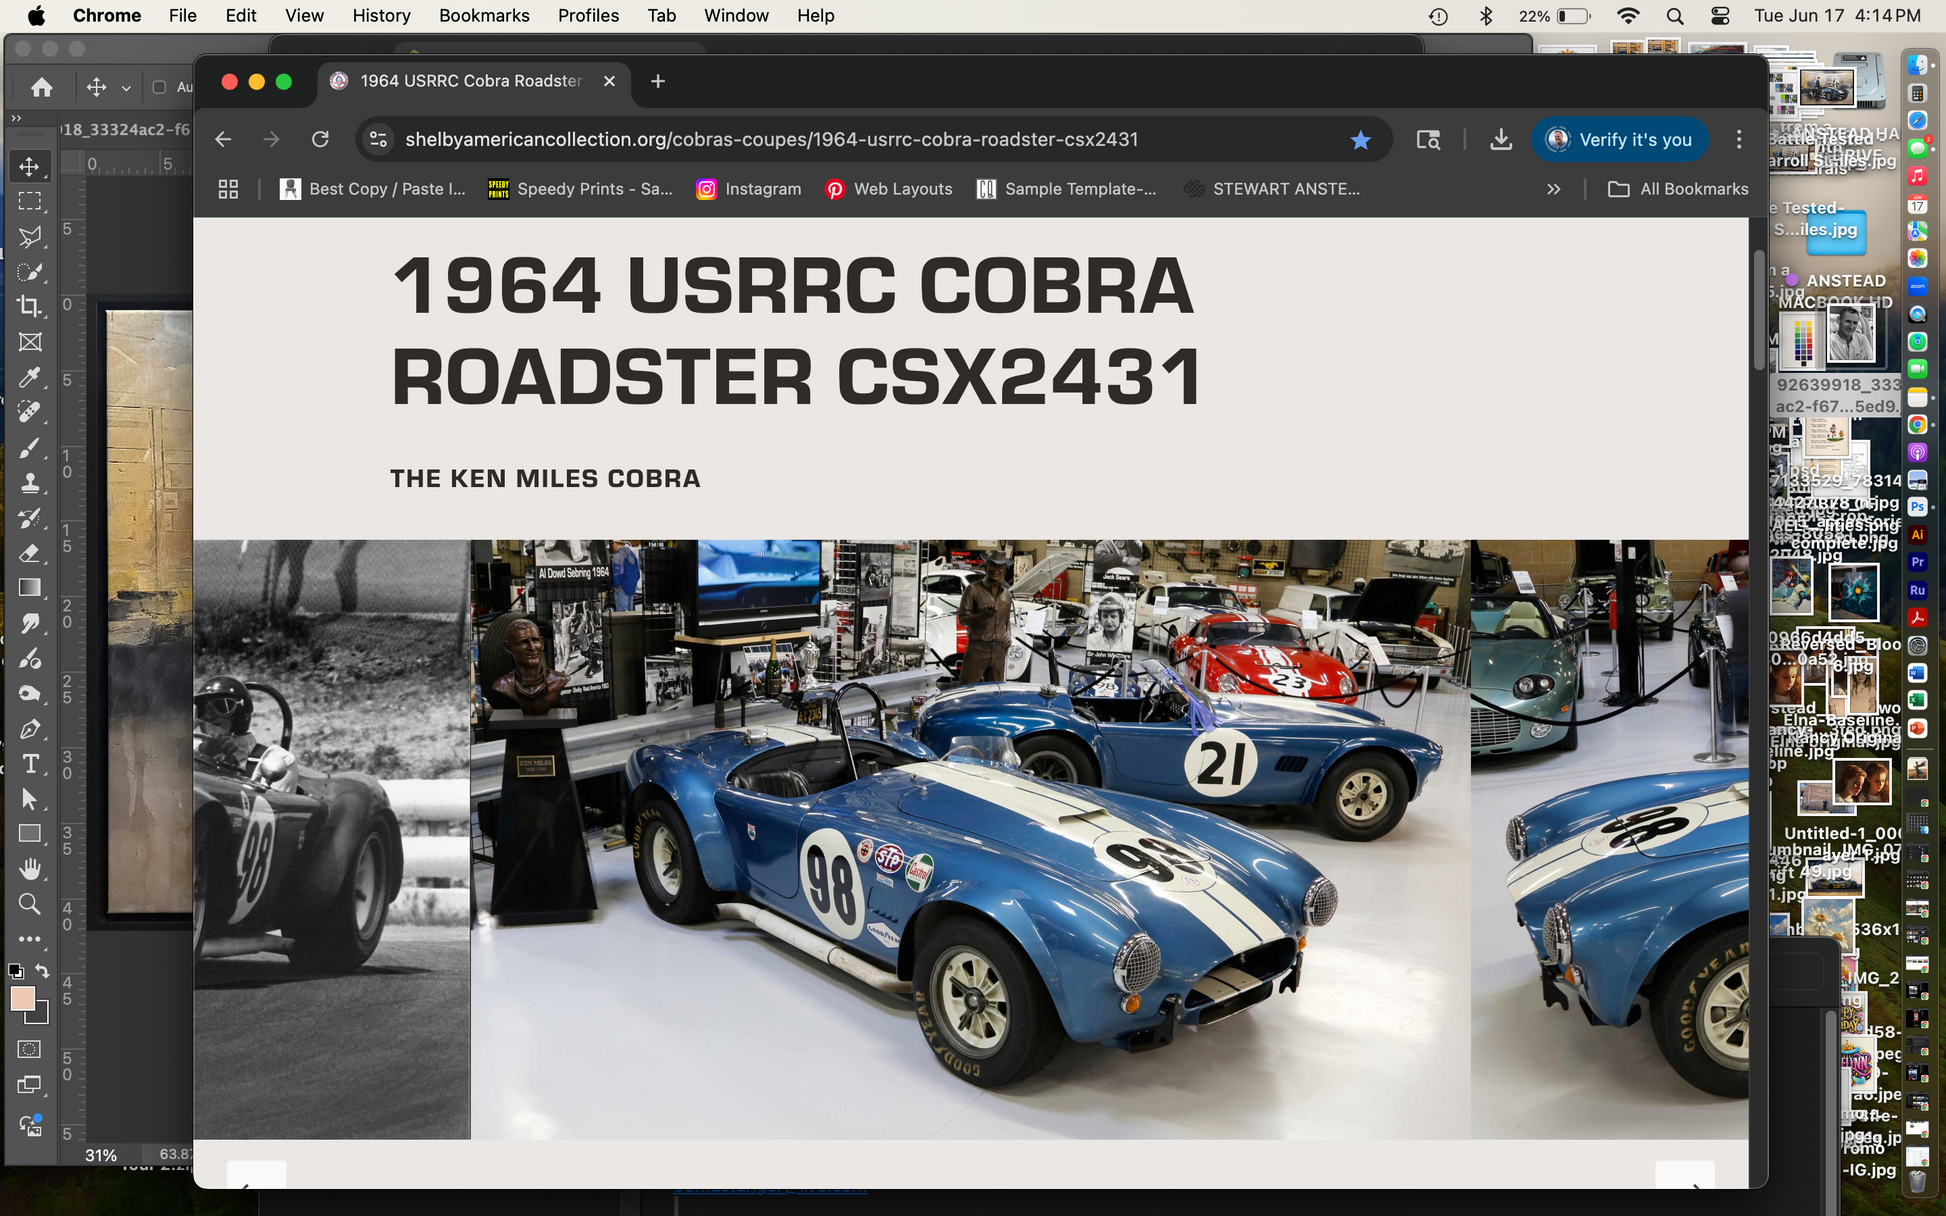Viewport: 1946px width, 1216px height.
Task: Select the Hand tool
Action: click(30, 868)
